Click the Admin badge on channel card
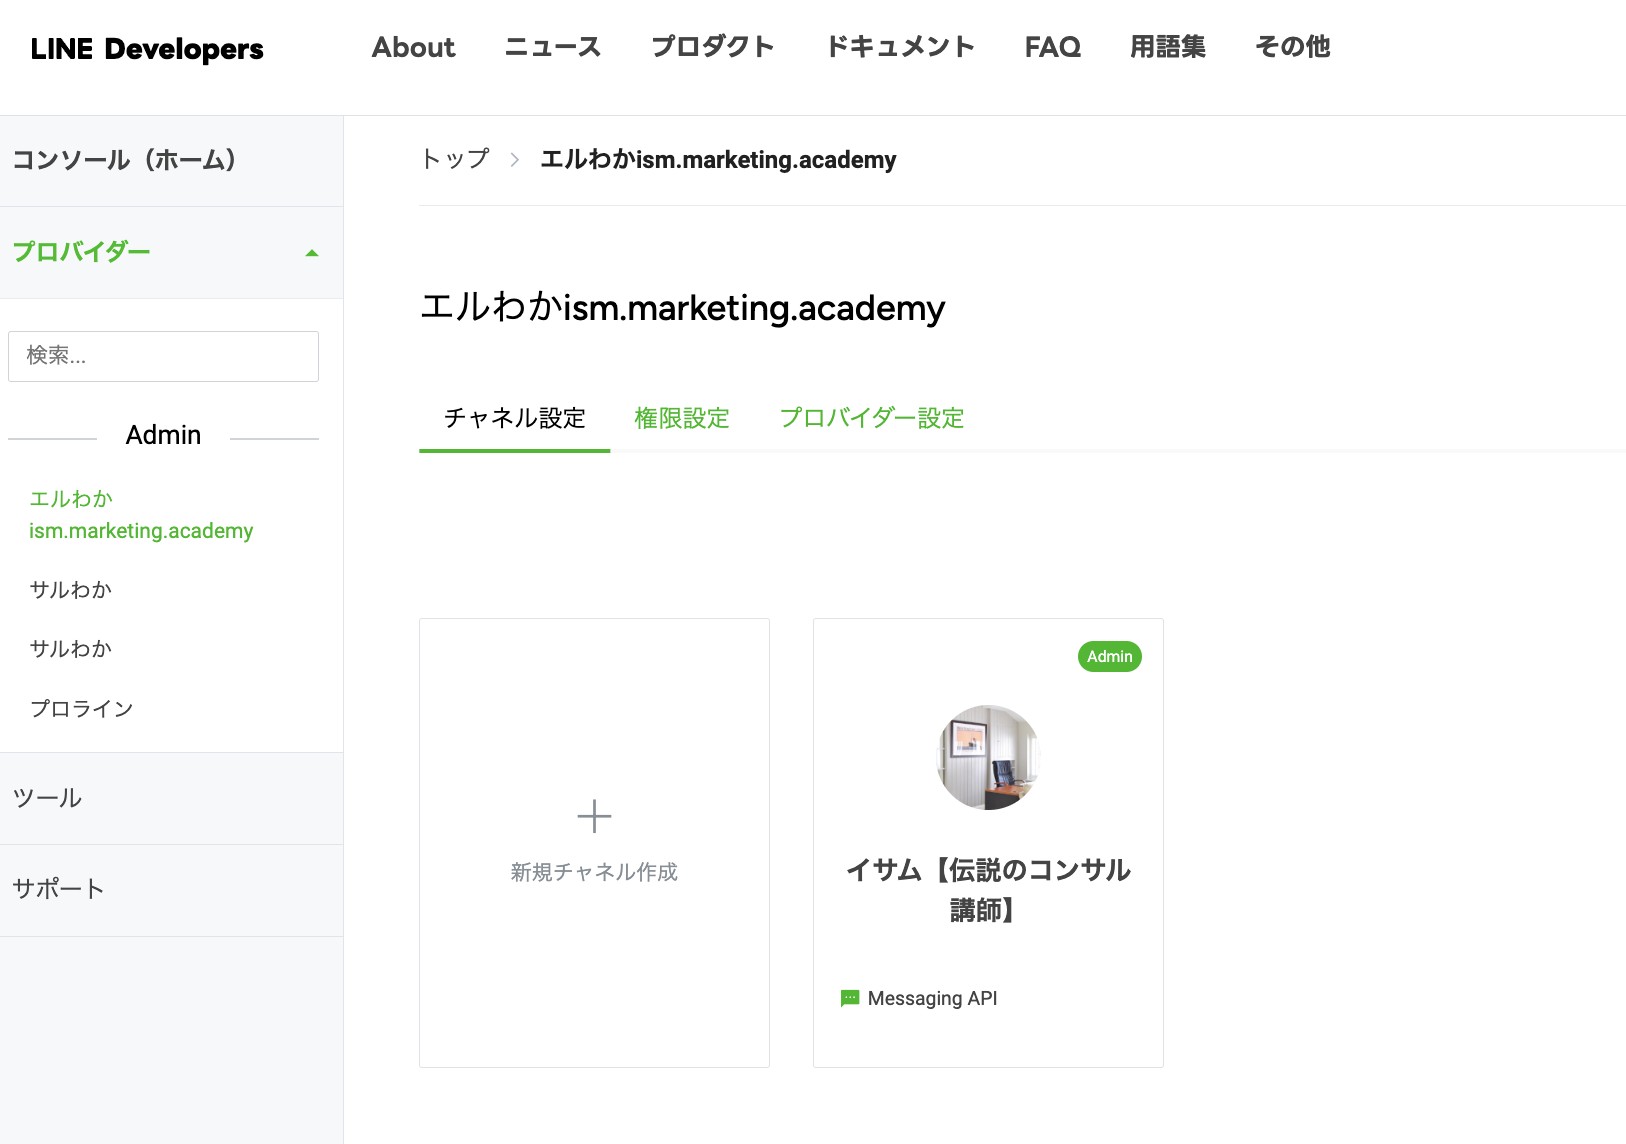The image size is (1626, 1144). click(x=1110, y=656)
